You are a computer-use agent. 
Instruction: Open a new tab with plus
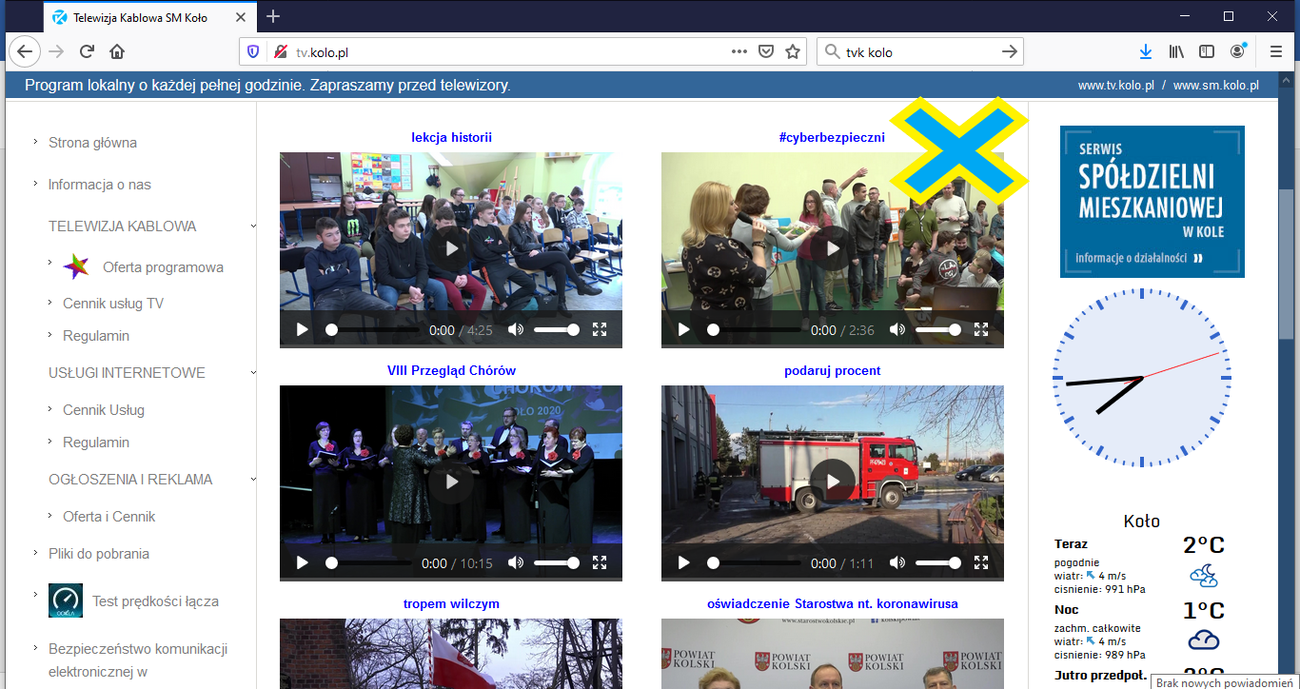point(273,16)
